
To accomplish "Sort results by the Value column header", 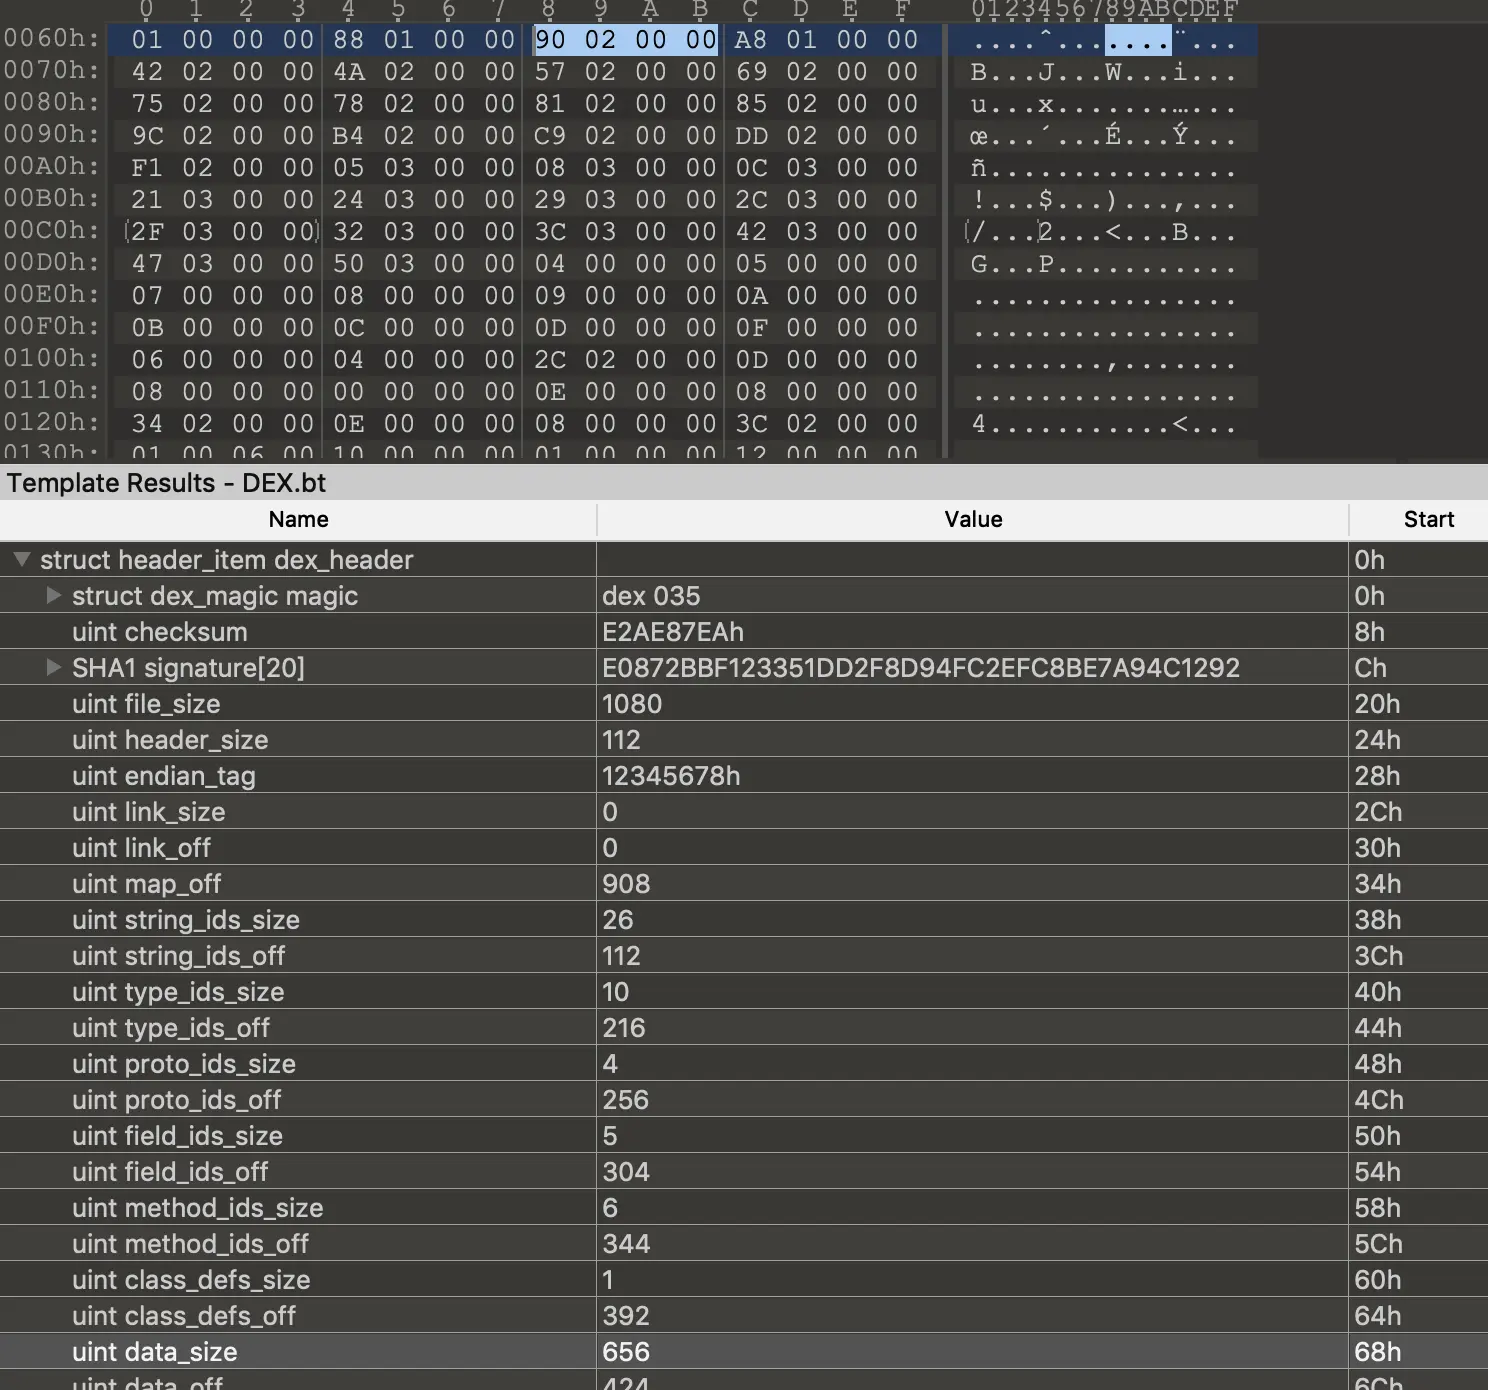I will (973, 519).
